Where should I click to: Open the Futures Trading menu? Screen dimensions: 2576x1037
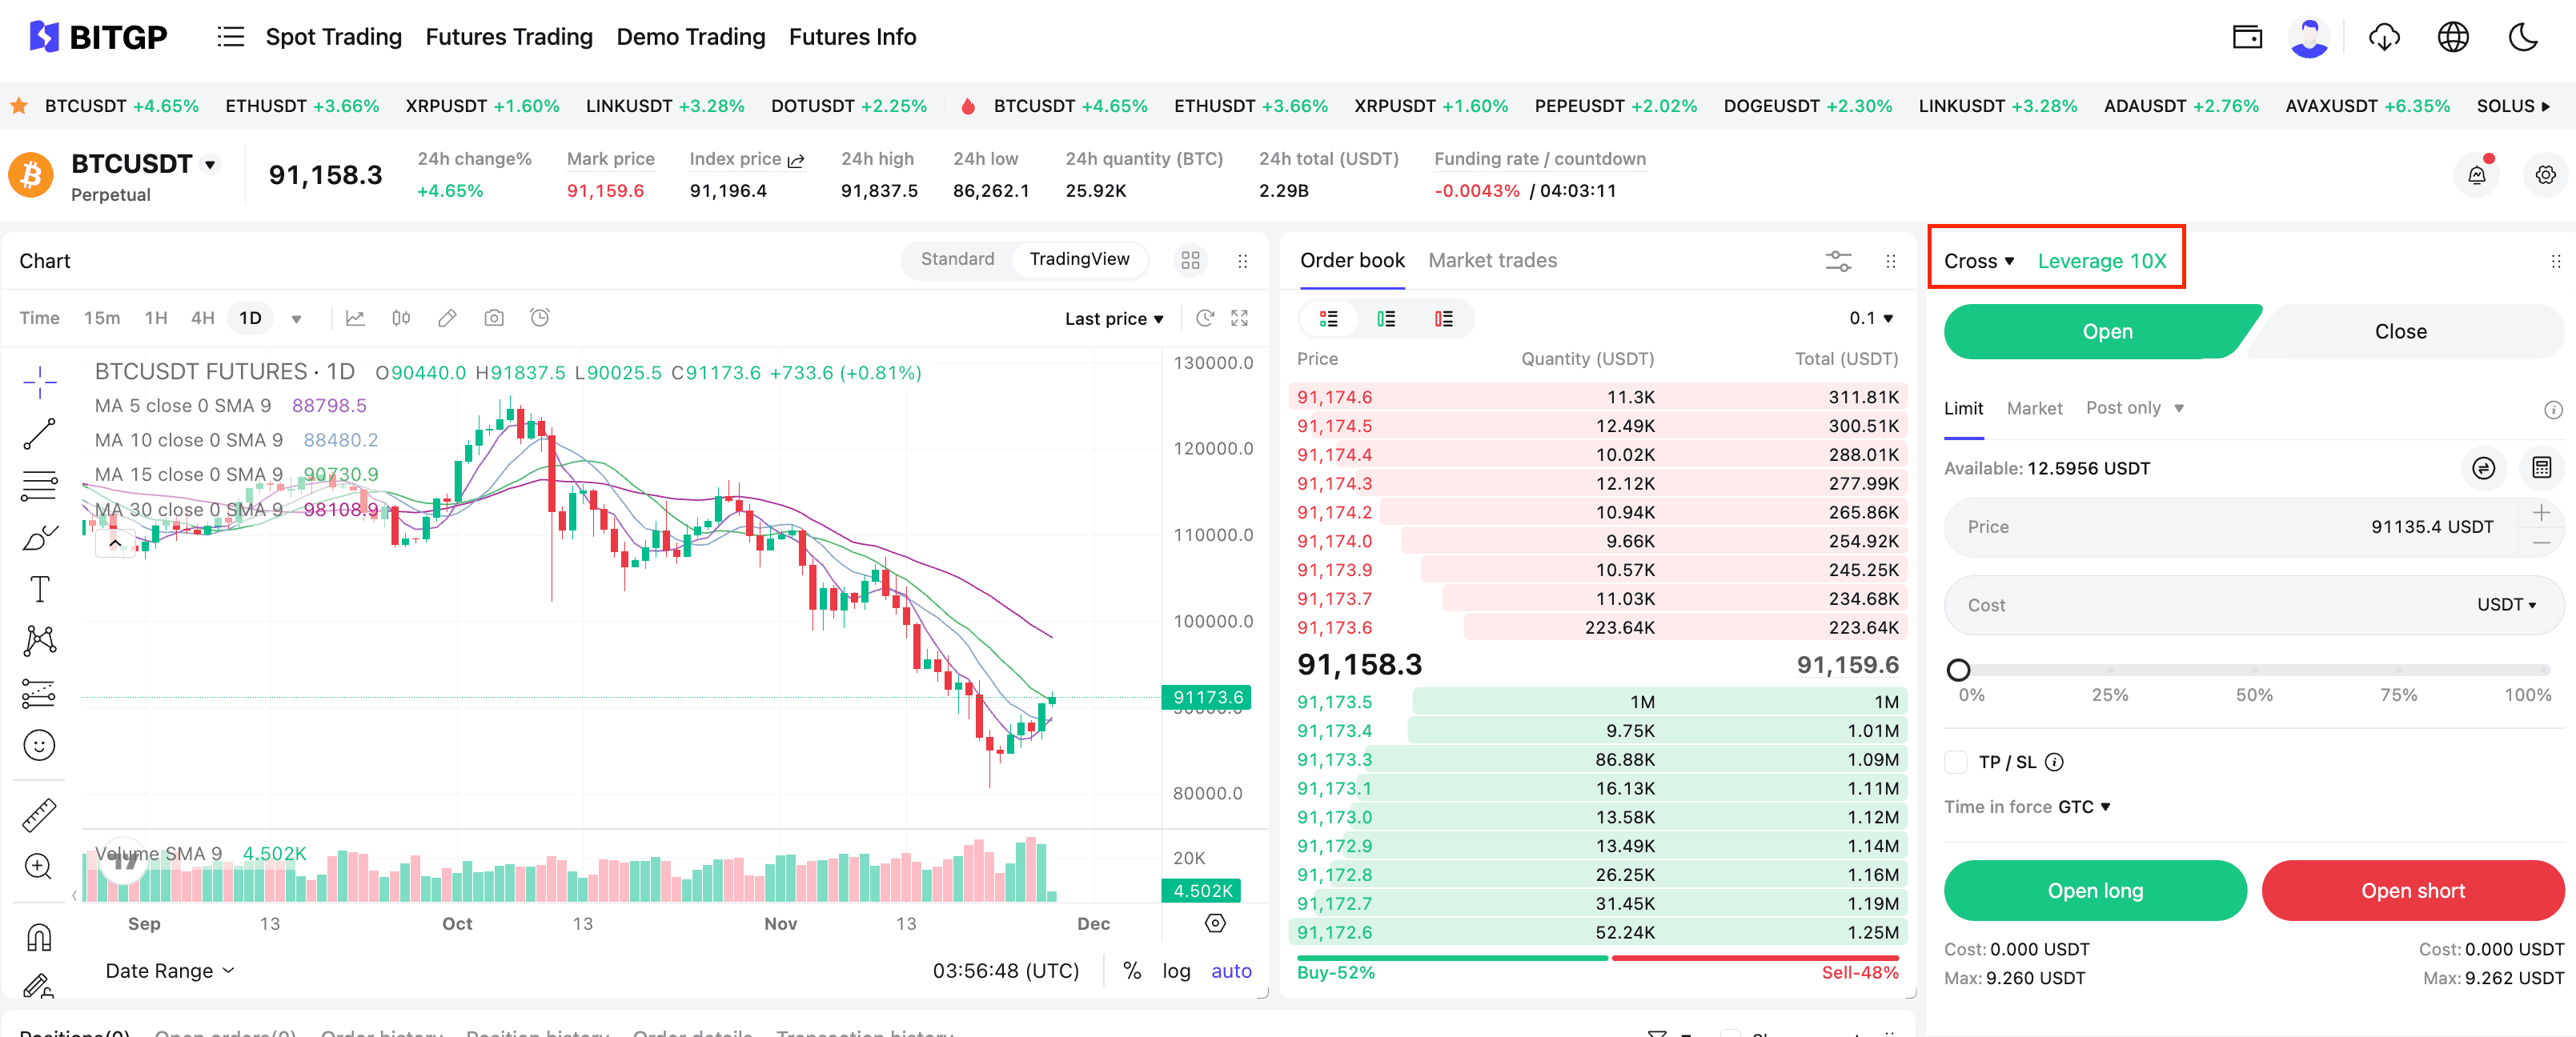(x=509, y=37)
